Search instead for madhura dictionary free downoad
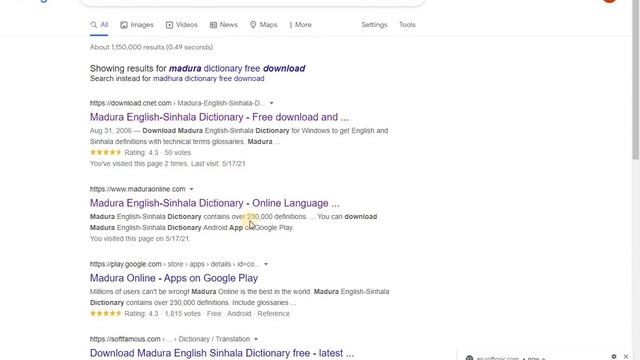 (x=209, y=79)
